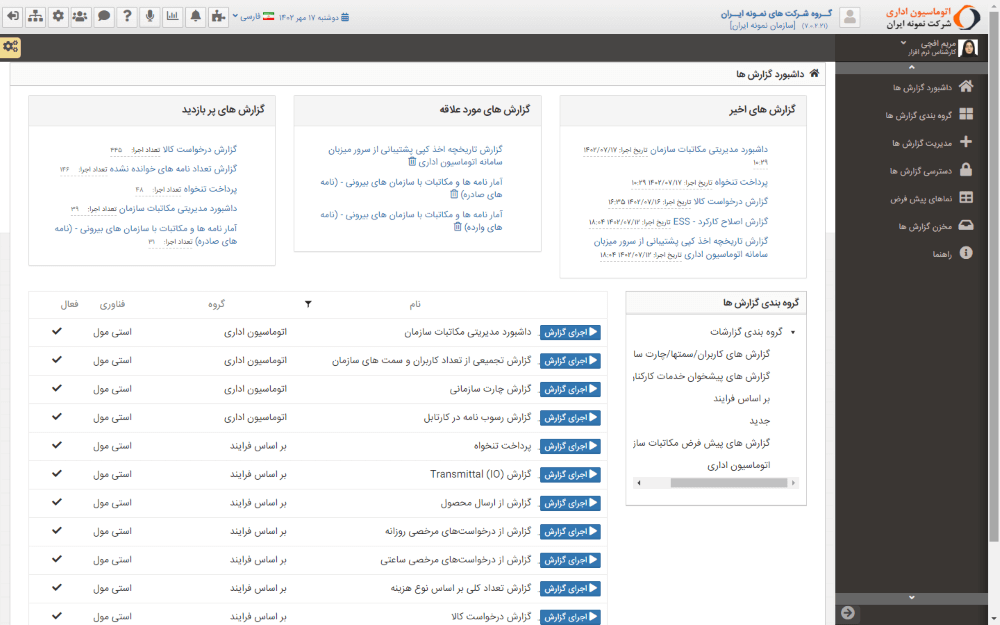Click اجرای گزارش for گزارش درخواست کالا
The image size is (1000, 625).
(571, 616)
